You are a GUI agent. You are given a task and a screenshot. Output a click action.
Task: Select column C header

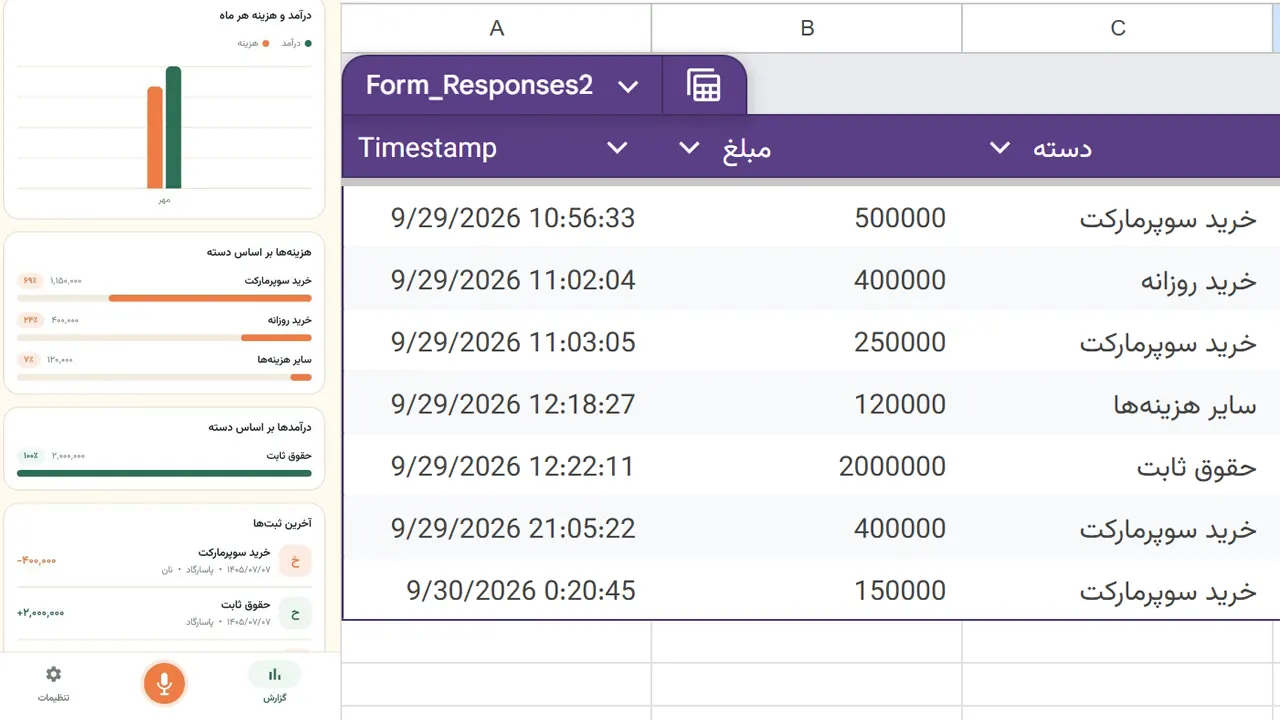click(1118, 28)
